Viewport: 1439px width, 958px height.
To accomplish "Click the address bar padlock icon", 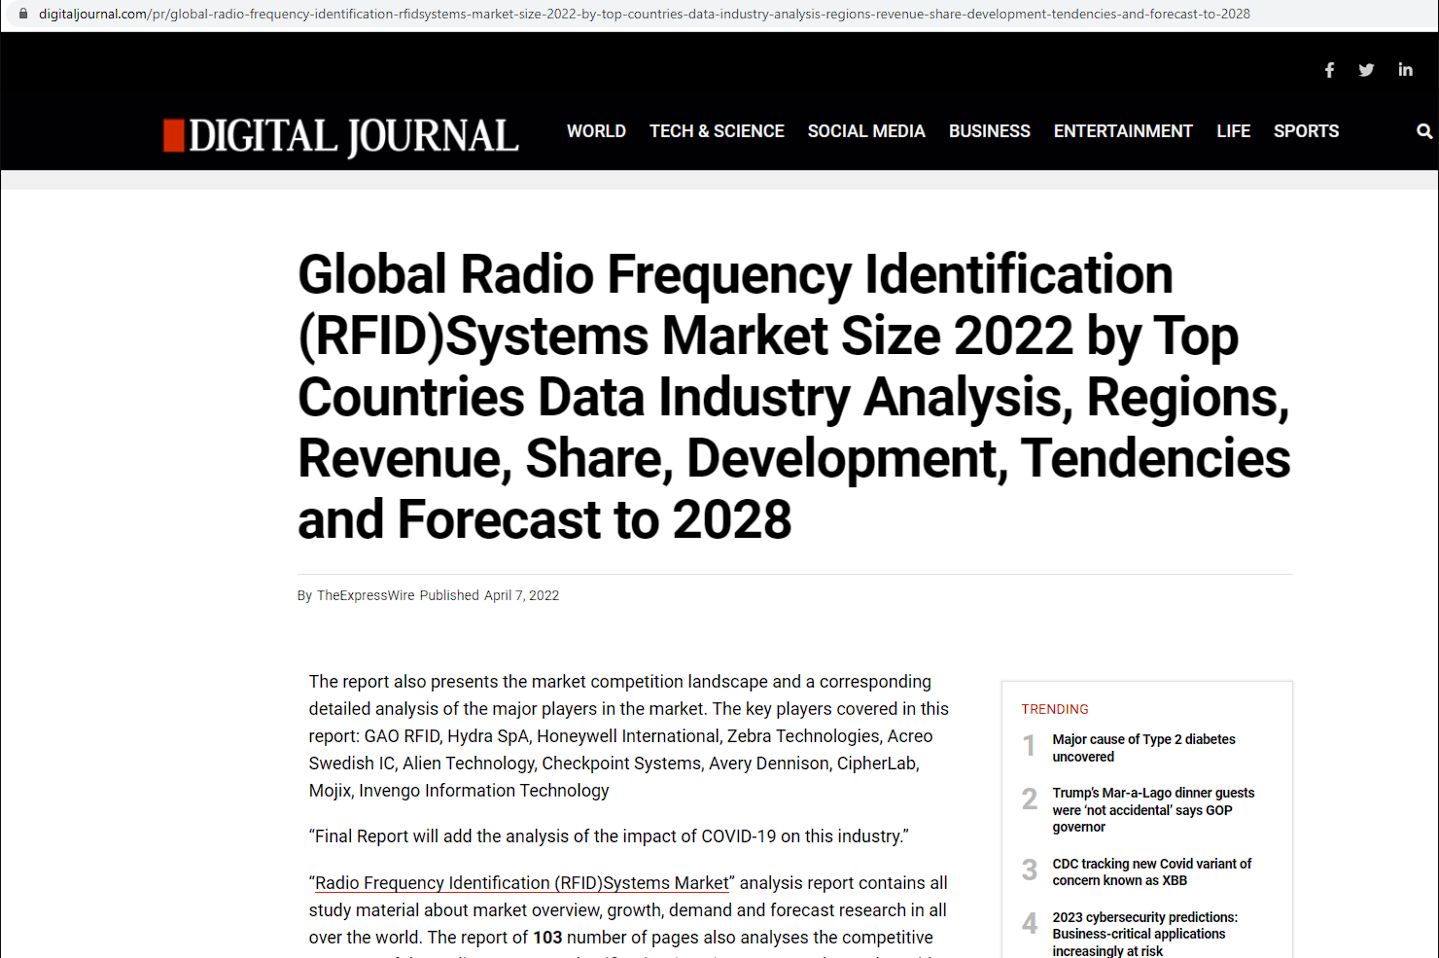I will [23, 14].
